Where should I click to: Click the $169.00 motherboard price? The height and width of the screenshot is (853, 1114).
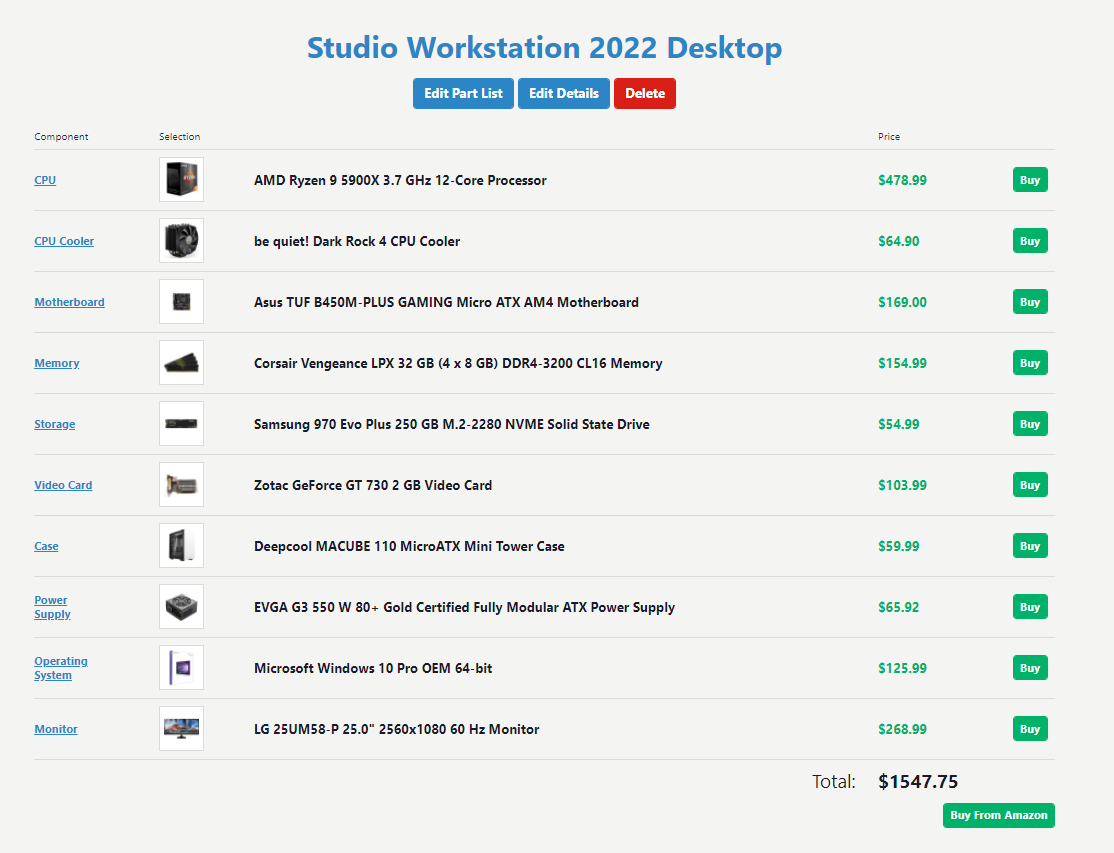coord(902,303)
